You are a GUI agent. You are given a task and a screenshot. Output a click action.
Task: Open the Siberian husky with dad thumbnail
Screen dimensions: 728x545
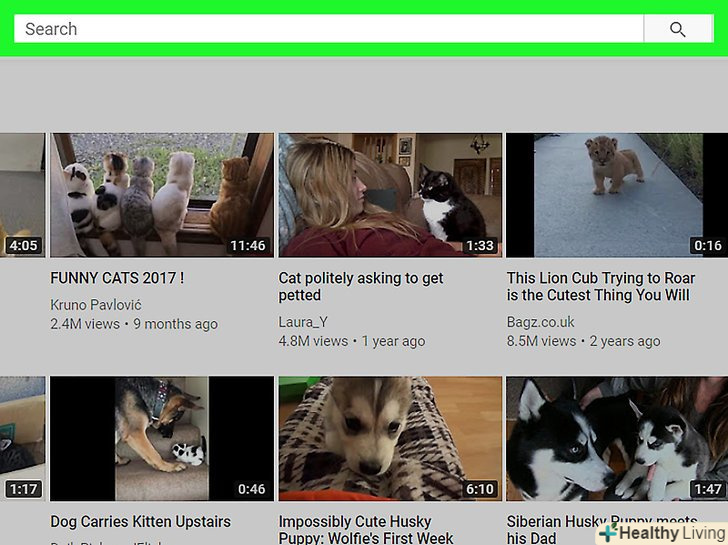tap(617, 438)
